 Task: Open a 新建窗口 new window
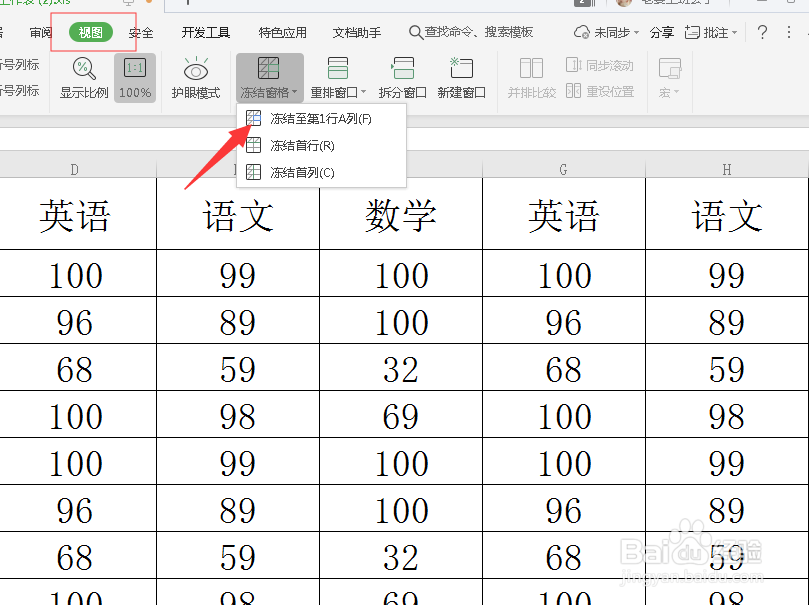tap(461, 78)
